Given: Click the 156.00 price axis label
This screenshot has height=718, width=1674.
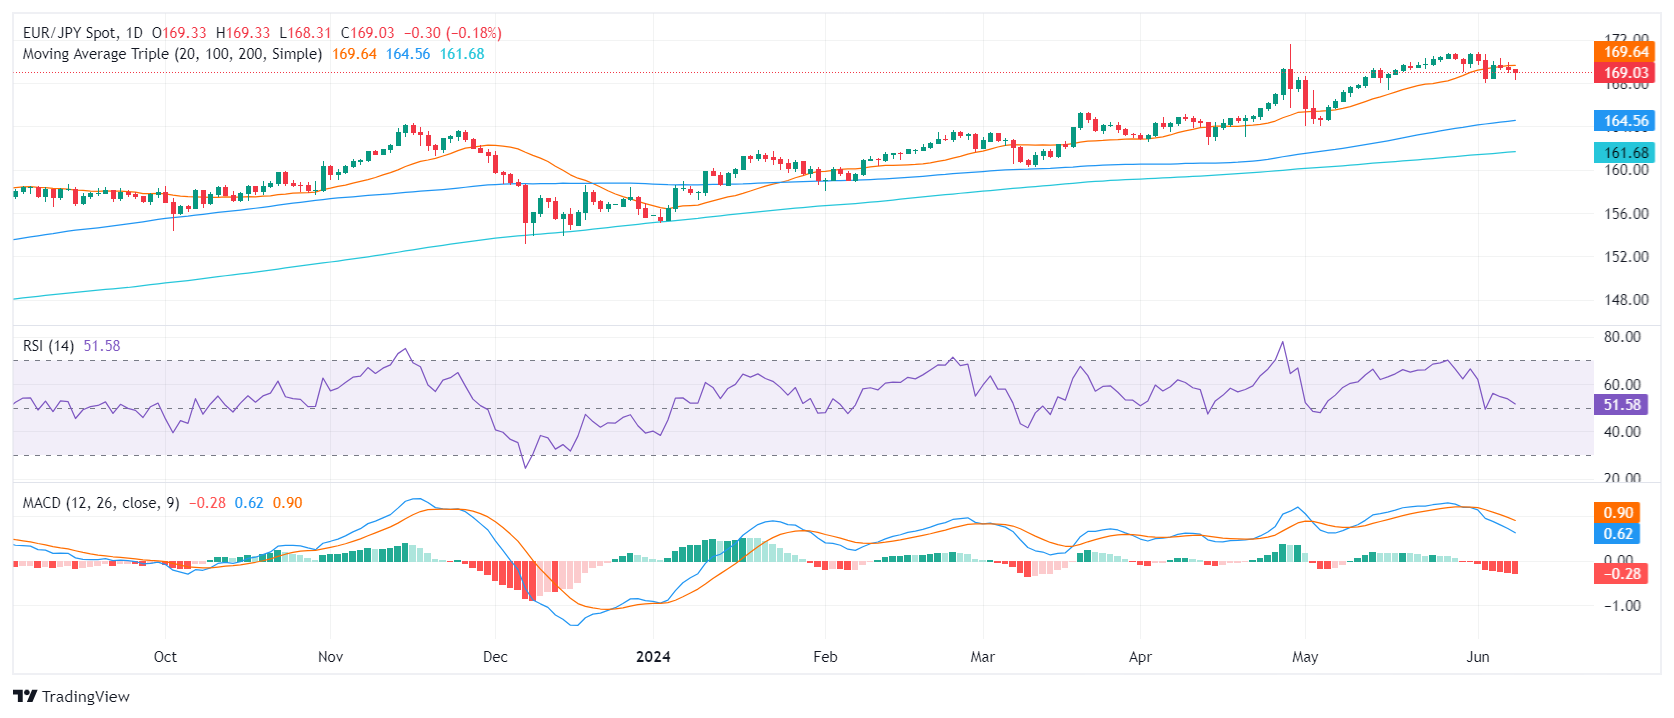Looking at the screenshot, I should pyautogui.click(x=1626, y=214).
